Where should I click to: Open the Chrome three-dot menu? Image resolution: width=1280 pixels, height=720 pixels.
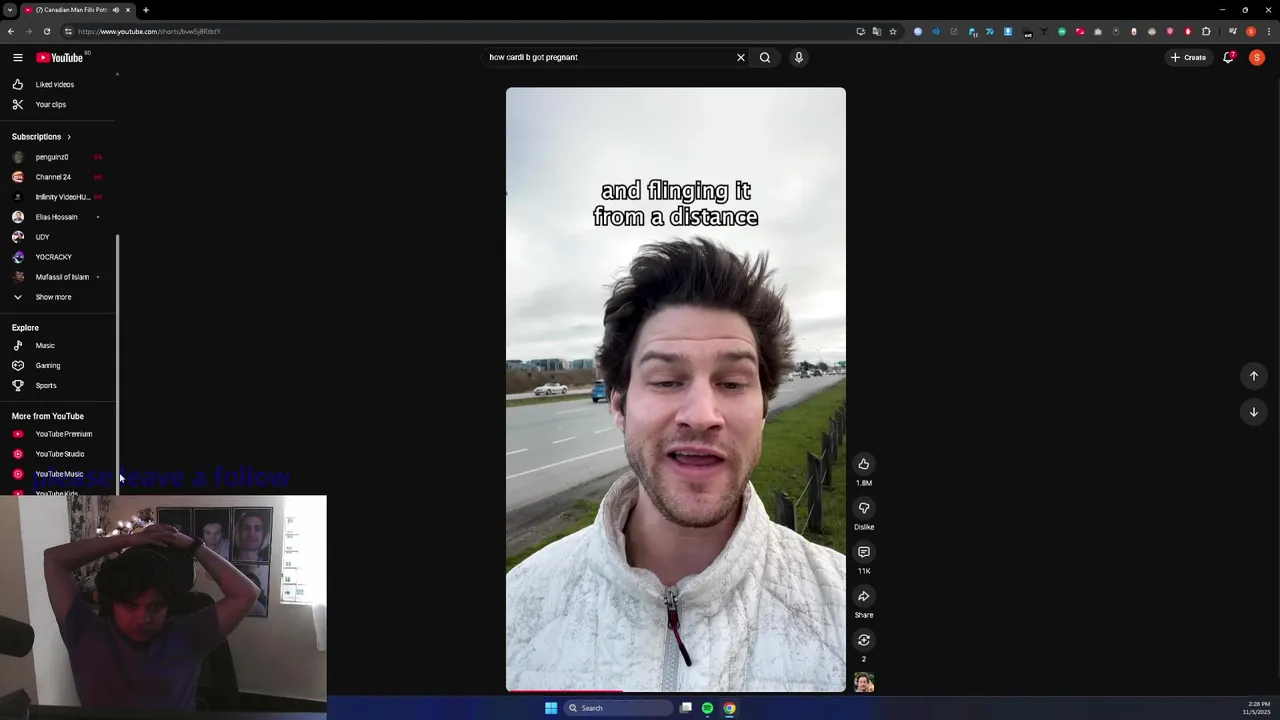pos(1269,31)
